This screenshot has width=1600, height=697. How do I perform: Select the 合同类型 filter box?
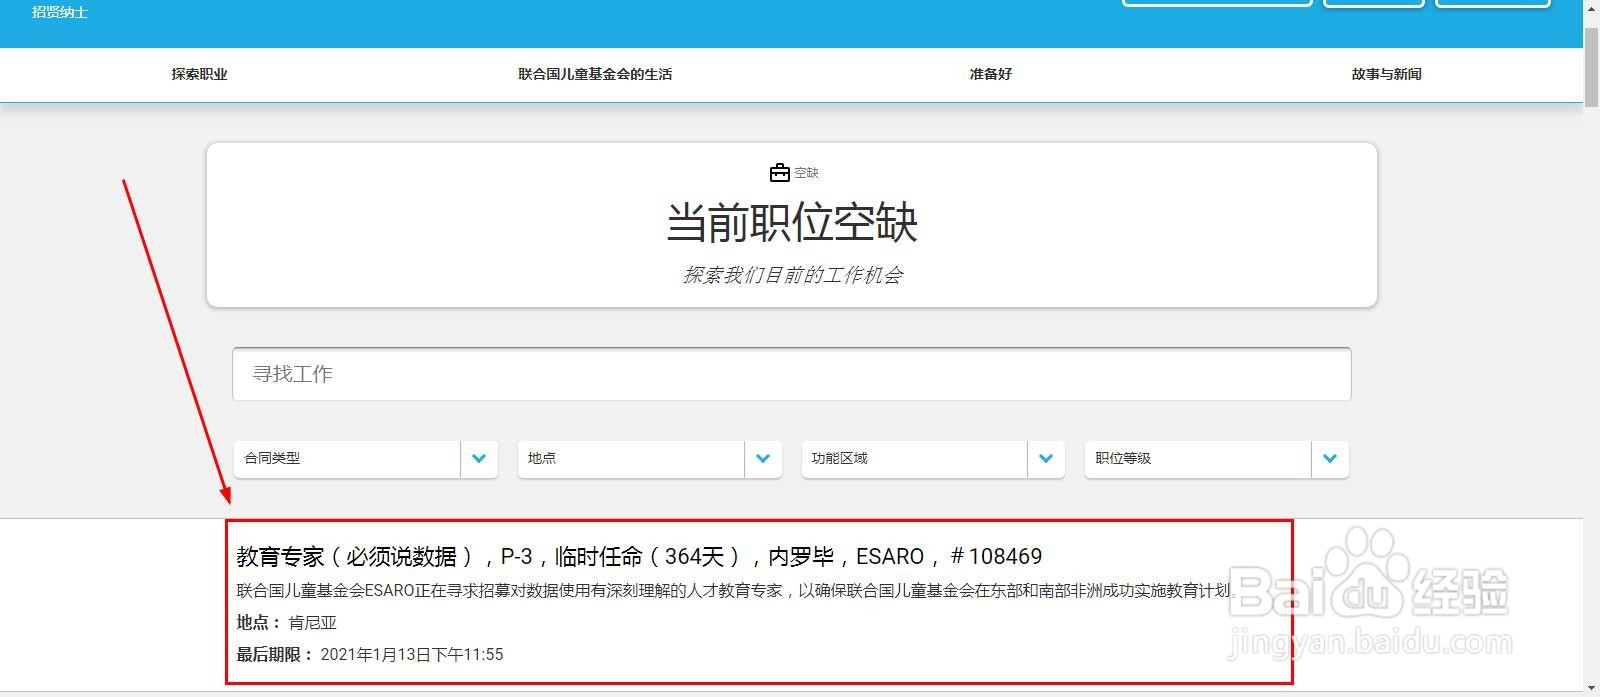click(366, 459)
